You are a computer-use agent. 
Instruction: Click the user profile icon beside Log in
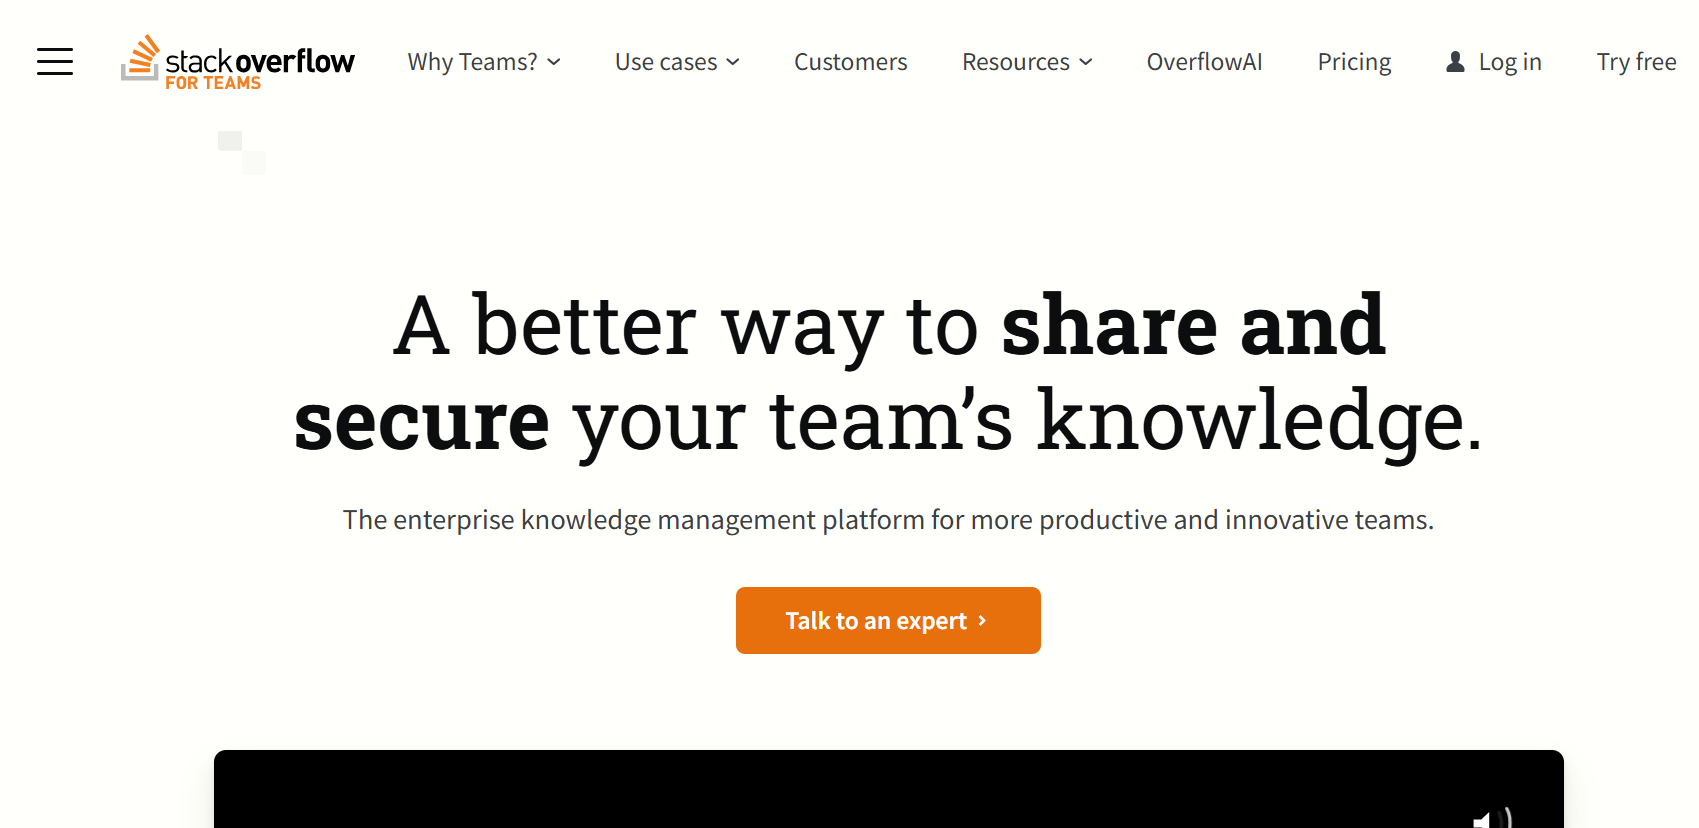(x=1455, y=62)
